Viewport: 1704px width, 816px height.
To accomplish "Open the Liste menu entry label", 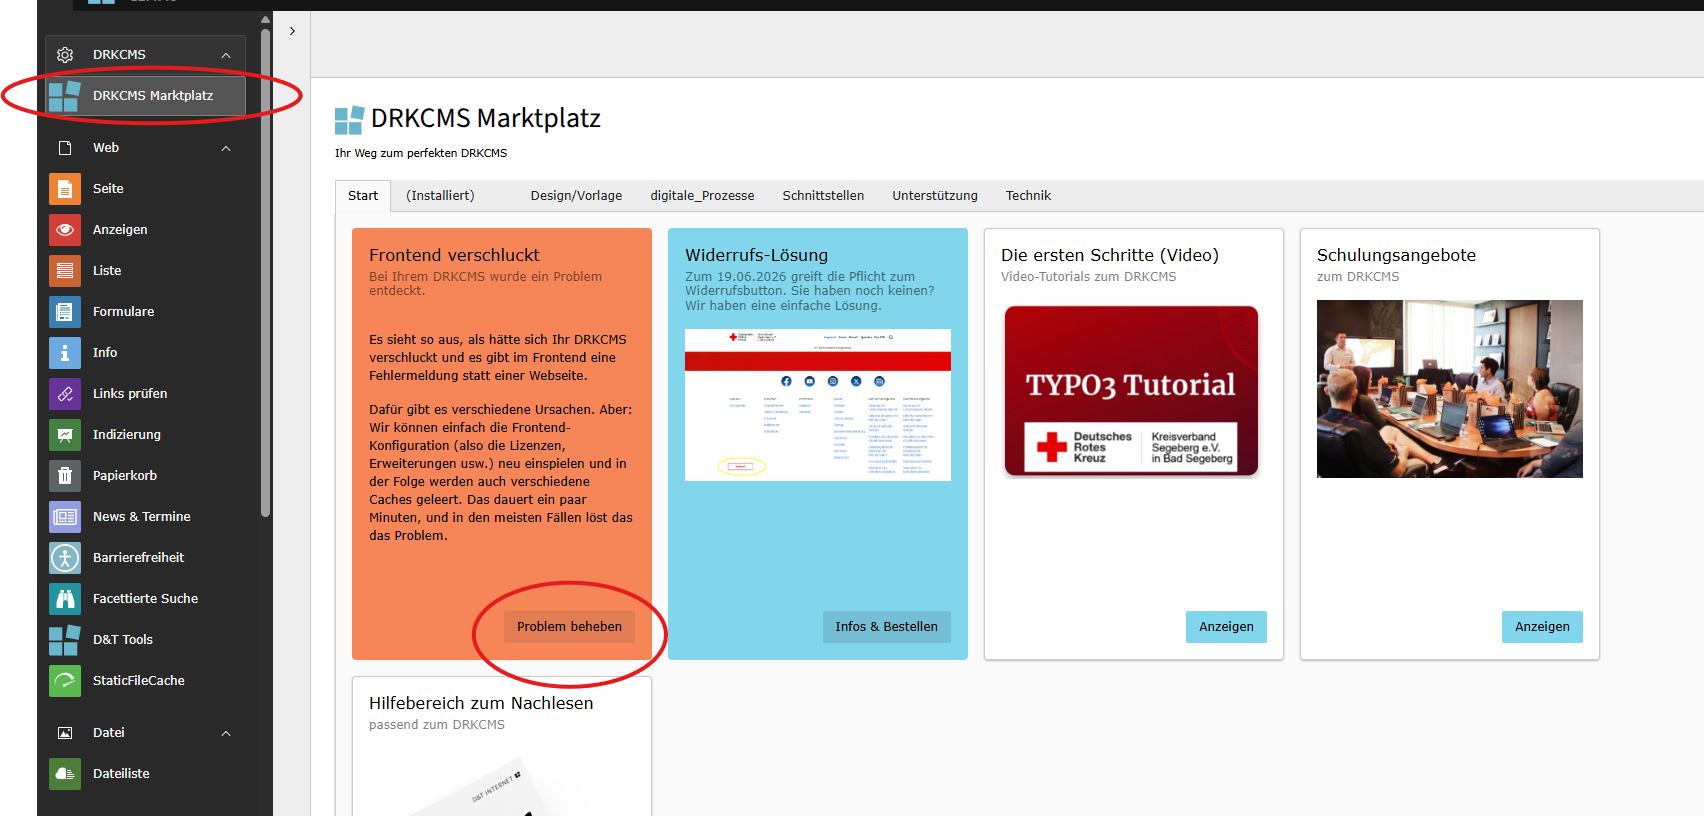I will [x=107, y=271].
